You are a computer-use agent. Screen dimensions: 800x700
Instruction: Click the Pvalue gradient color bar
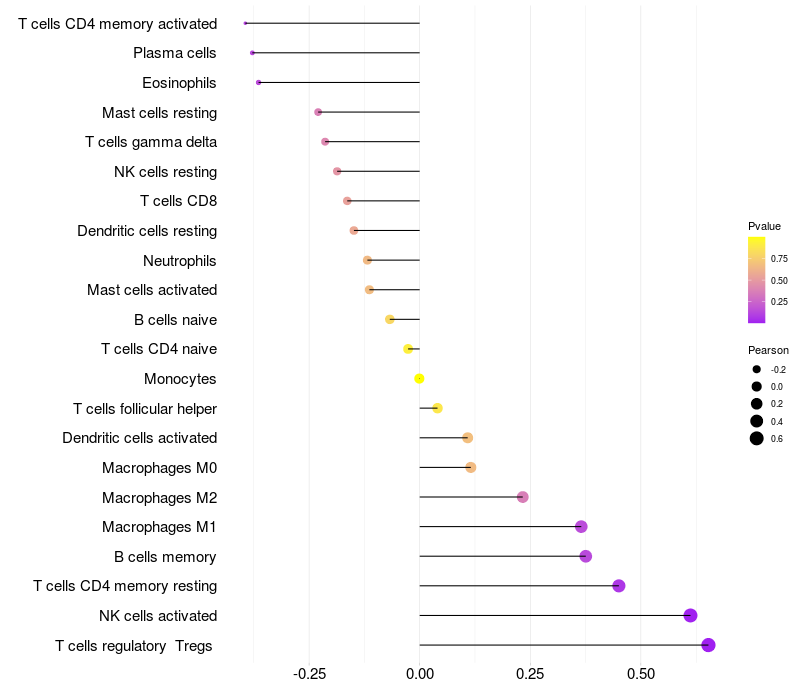[x=757, y=280]
